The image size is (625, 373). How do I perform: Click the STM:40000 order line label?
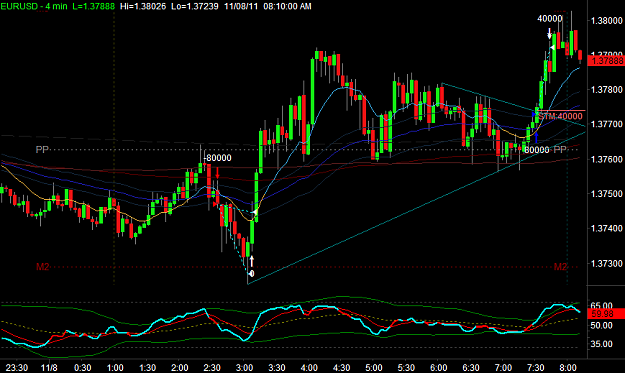[560, 116]
